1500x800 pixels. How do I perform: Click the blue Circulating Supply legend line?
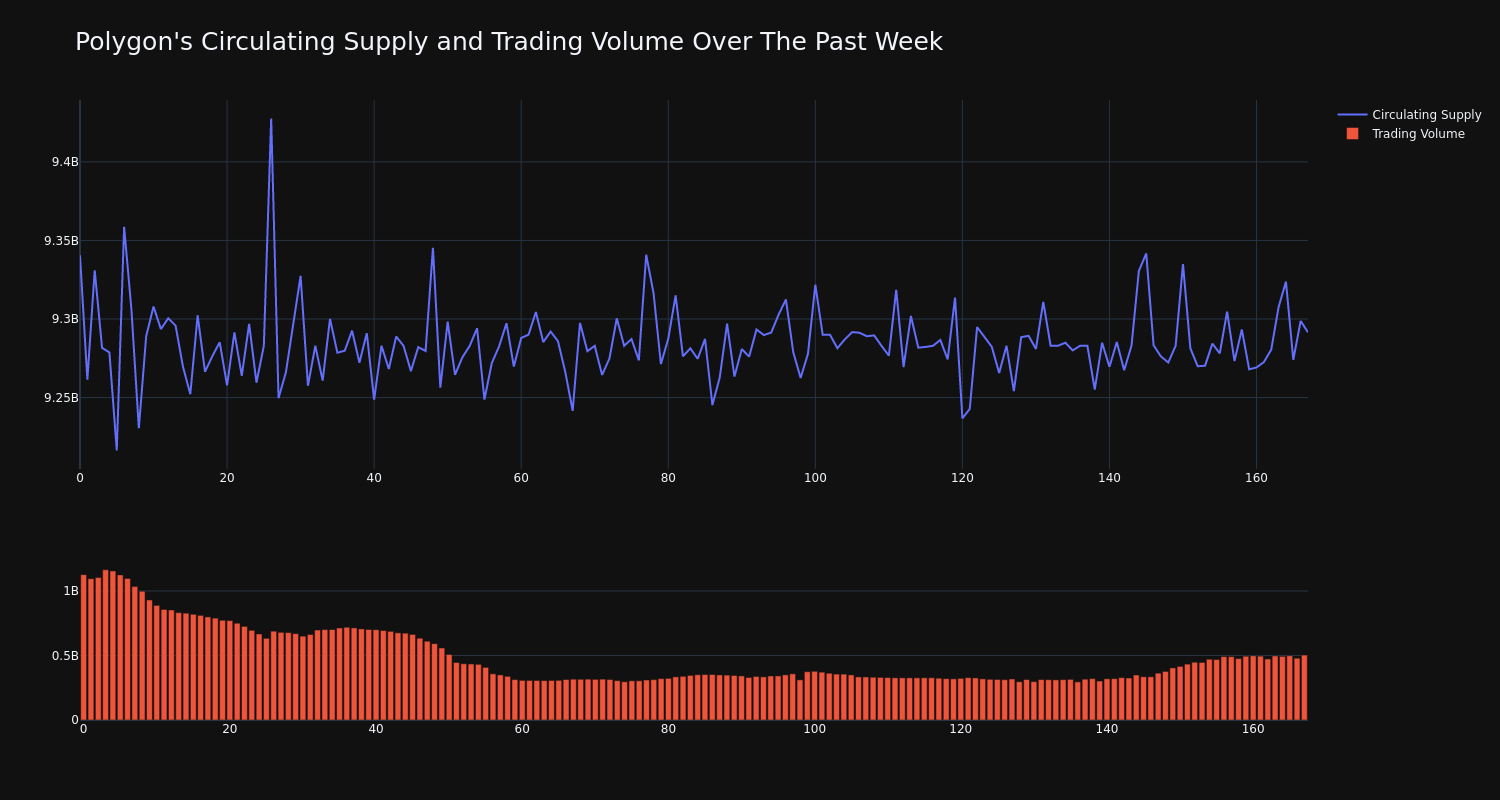tap(1352, 115)
